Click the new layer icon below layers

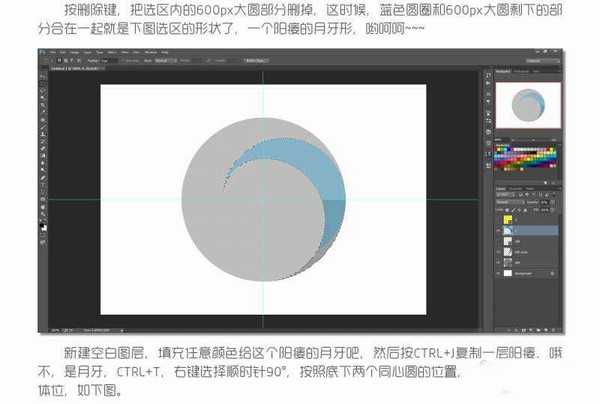(545, 330)
